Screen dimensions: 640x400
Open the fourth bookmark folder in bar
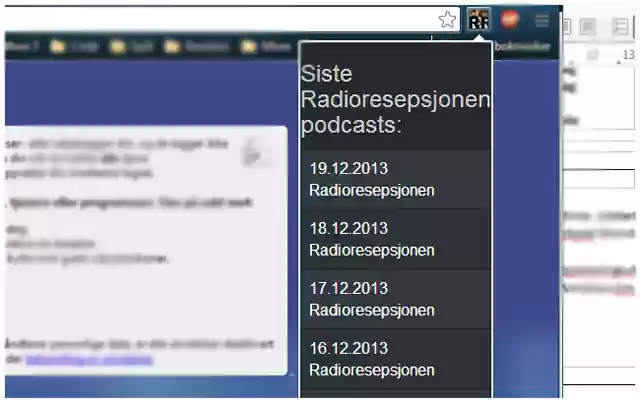266,47
